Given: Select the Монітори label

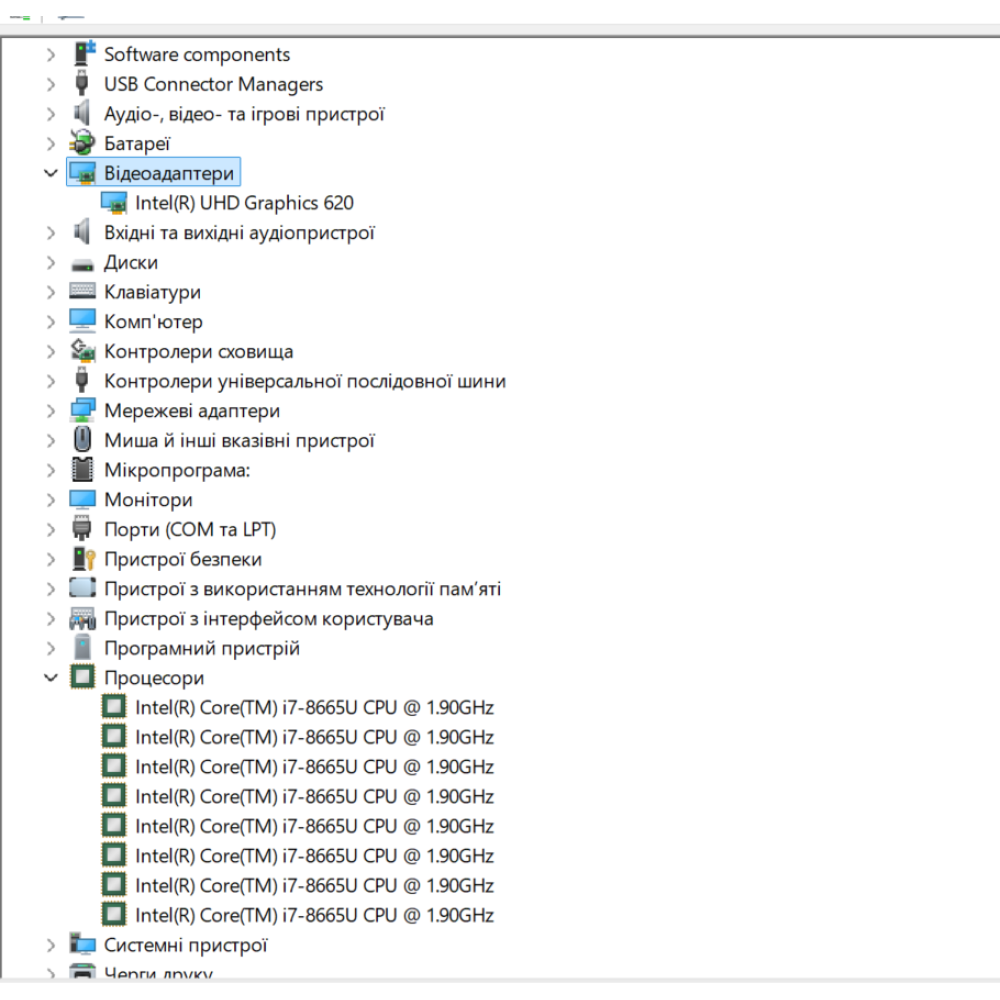Looking at the screenshot, I should [x=148, y=500].
